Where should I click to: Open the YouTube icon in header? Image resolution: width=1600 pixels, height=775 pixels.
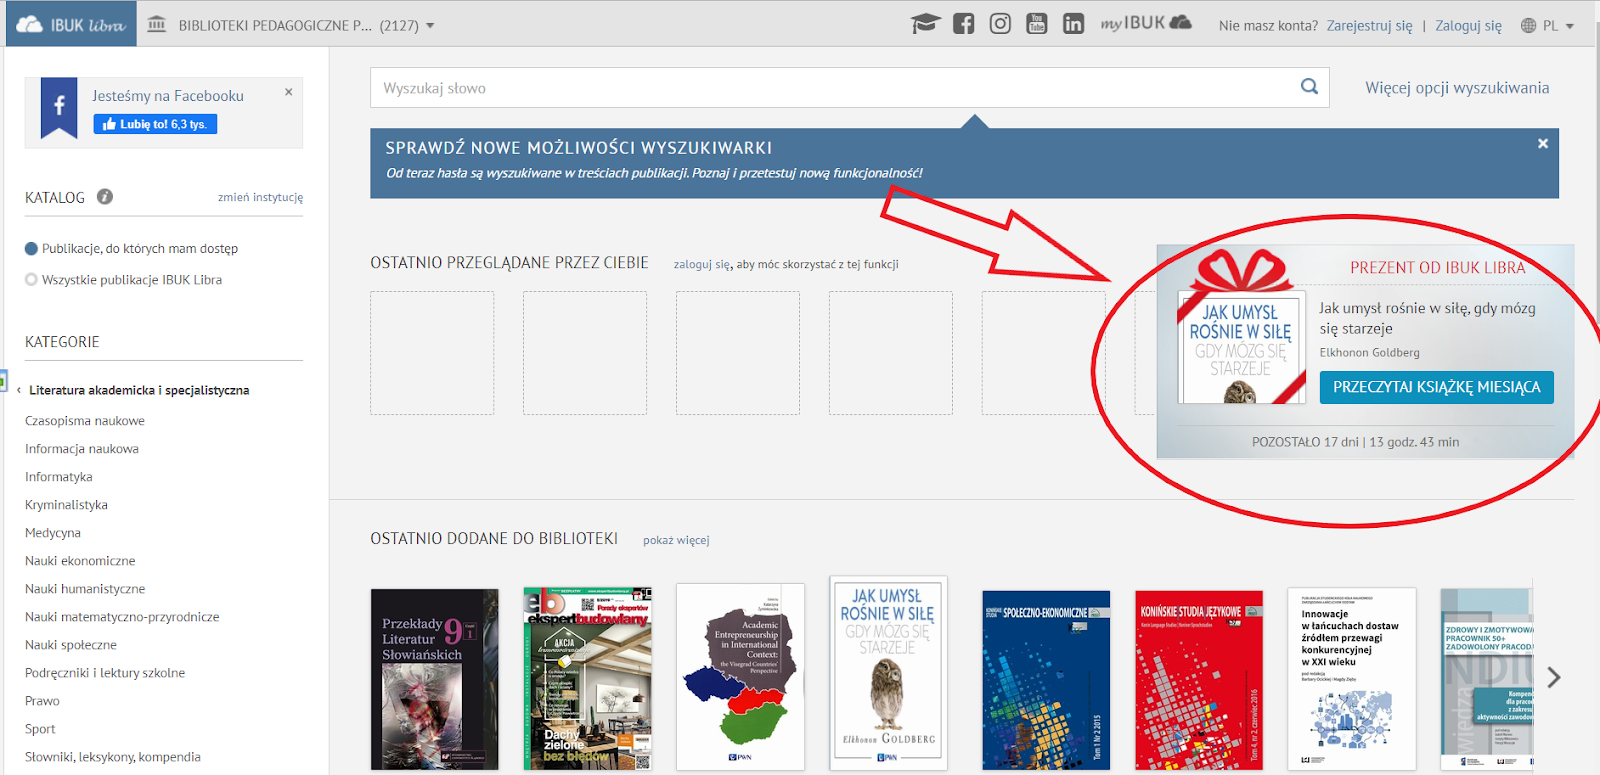pyautogui.click(x=1037, y=24)
